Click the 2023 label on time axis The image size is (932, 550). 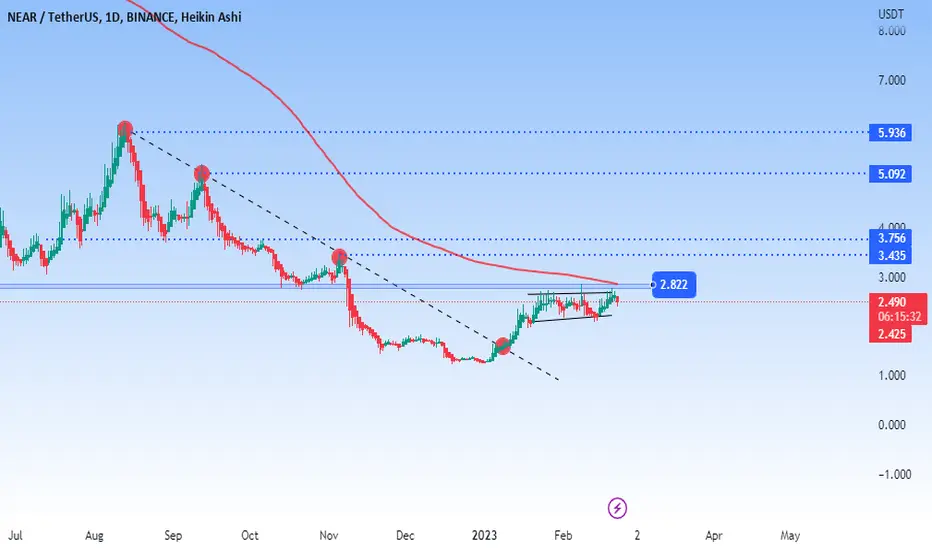tap(484, 536)
